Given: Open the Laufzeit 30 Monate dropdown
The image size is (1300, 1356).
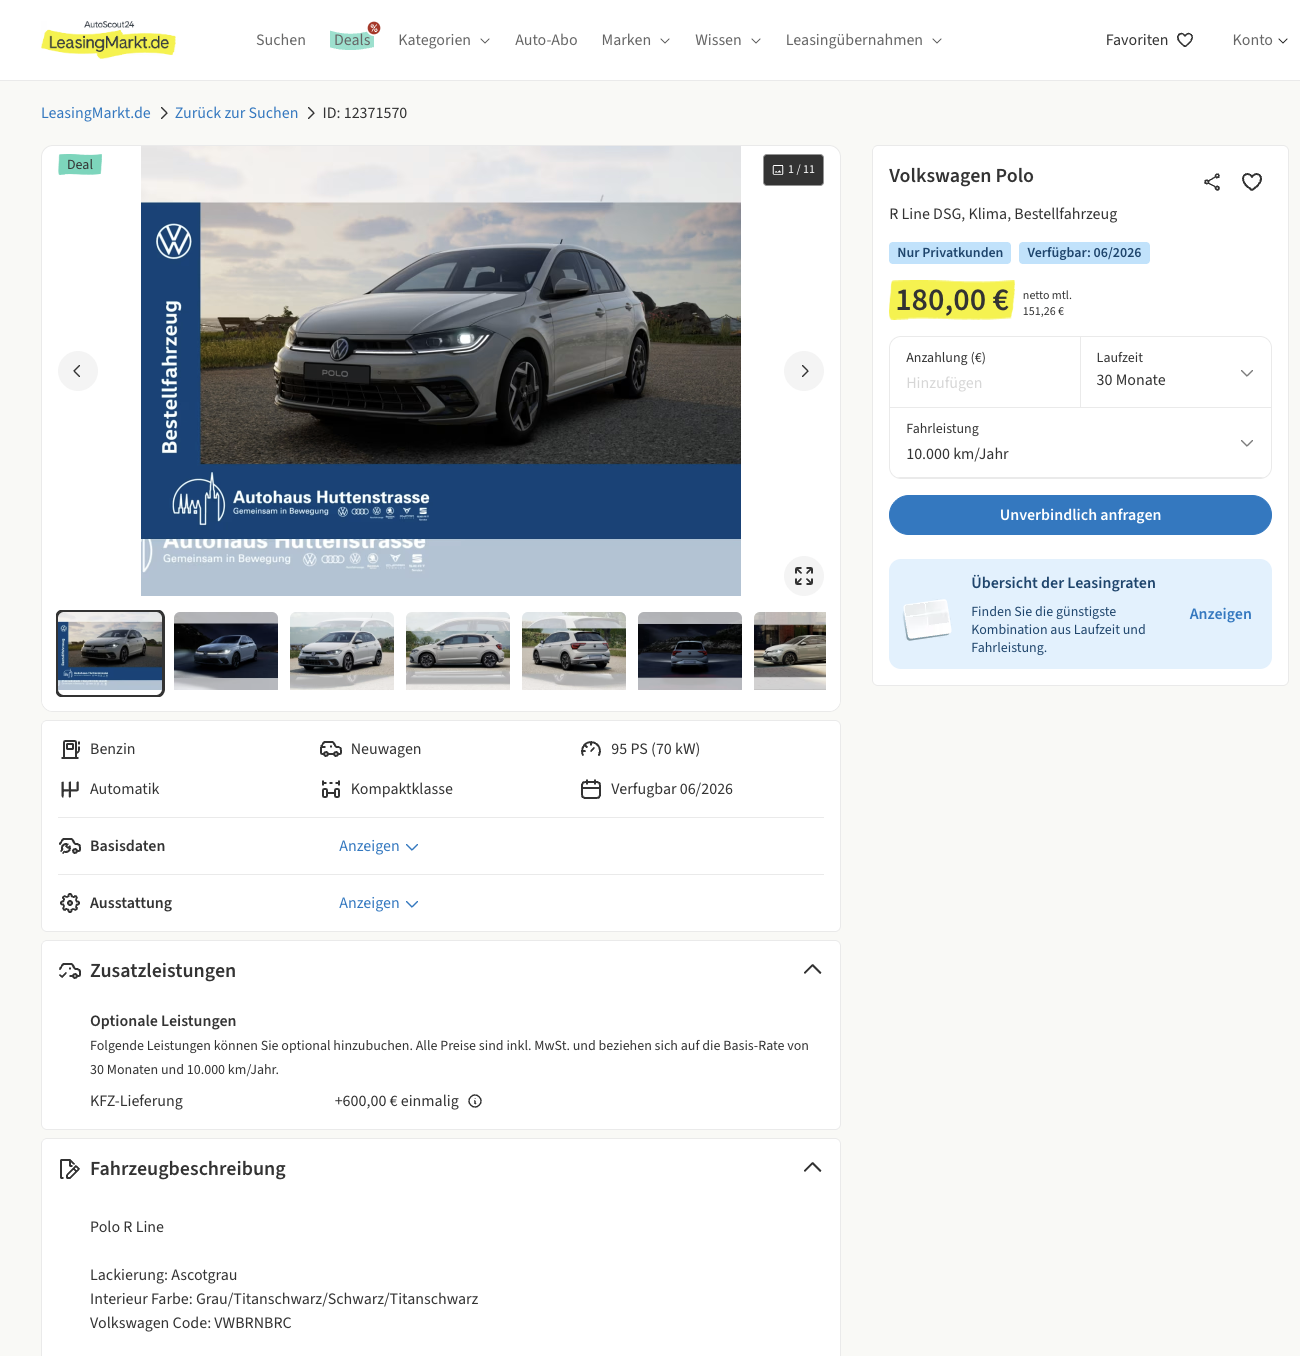Looking at the screenshot, I should [1175, 372].
